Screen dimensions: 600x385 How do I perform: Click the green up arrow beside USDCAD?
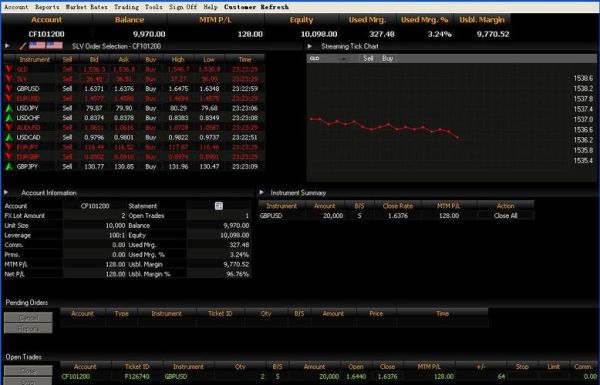click(x=9, y=137)
